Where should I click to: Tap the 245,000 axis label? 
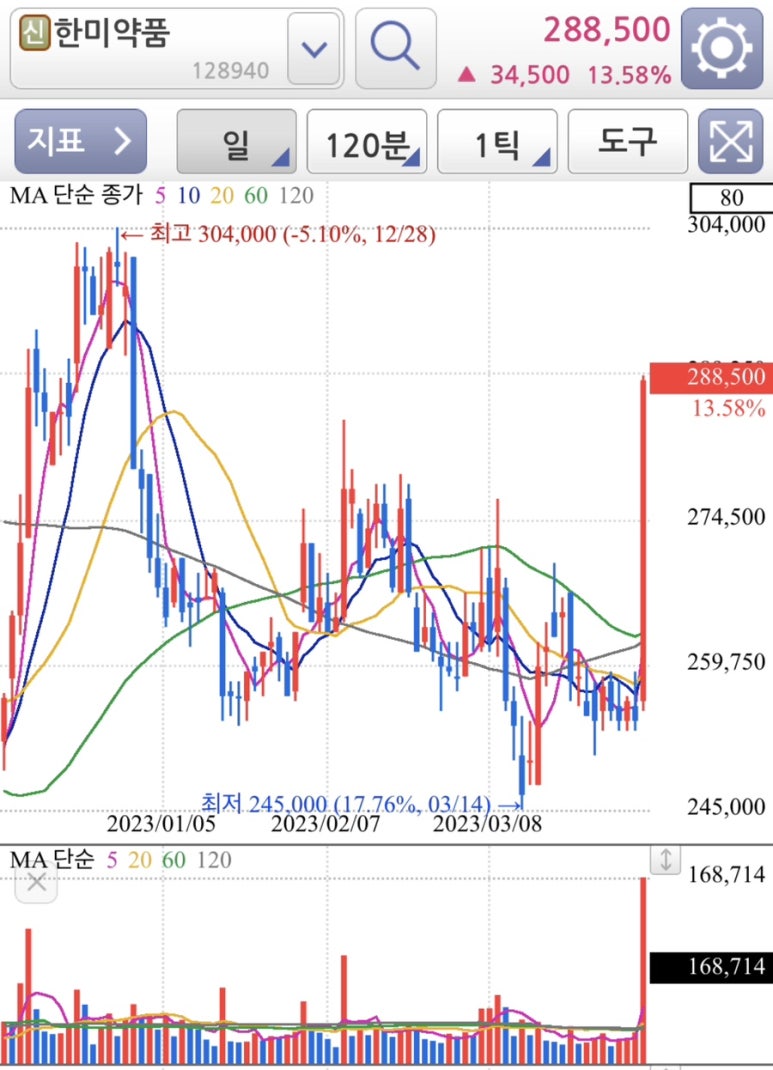pyautogui.click(x=726, y=807)
